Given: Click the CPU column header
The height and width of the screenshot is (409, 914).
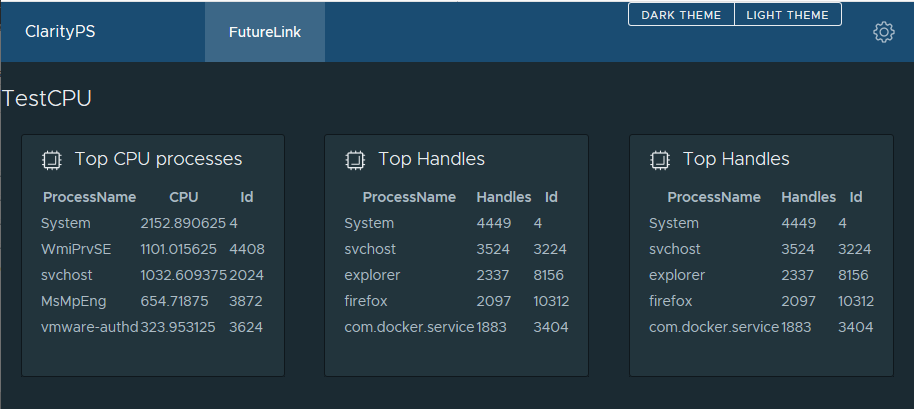Looking at the screenshot, I should pos(184,198).
